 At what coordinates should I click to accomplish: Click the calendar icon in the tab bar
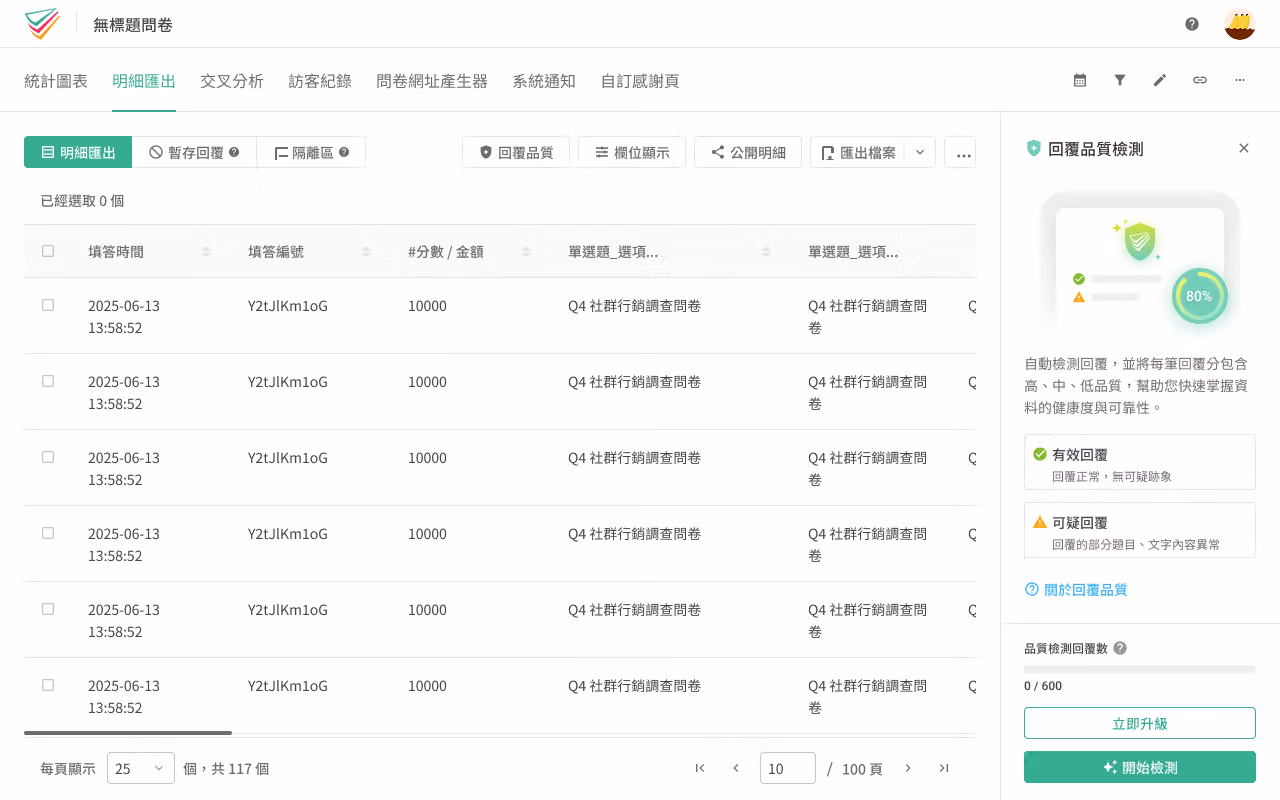point(1080,80)
